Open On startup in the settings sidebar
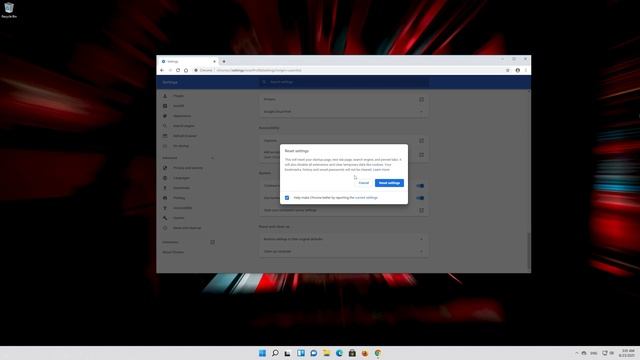 [180, 146]
